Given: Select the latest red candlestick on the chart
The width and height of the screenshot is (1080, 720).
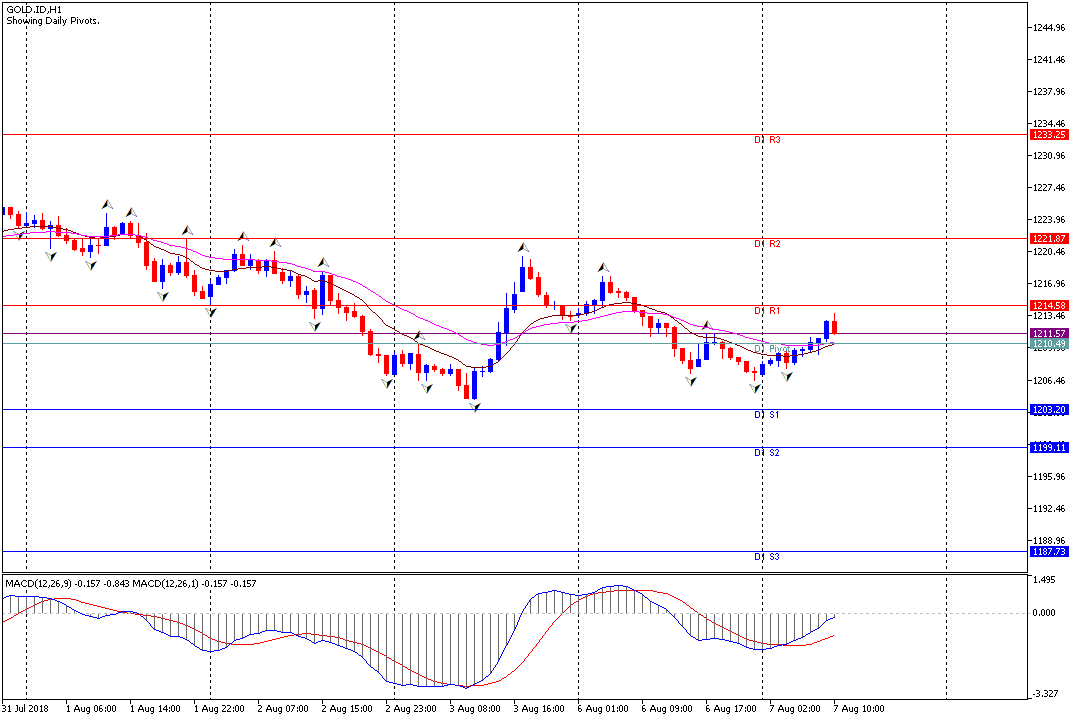Looking at the screenshot, I should tap(834, 325).
